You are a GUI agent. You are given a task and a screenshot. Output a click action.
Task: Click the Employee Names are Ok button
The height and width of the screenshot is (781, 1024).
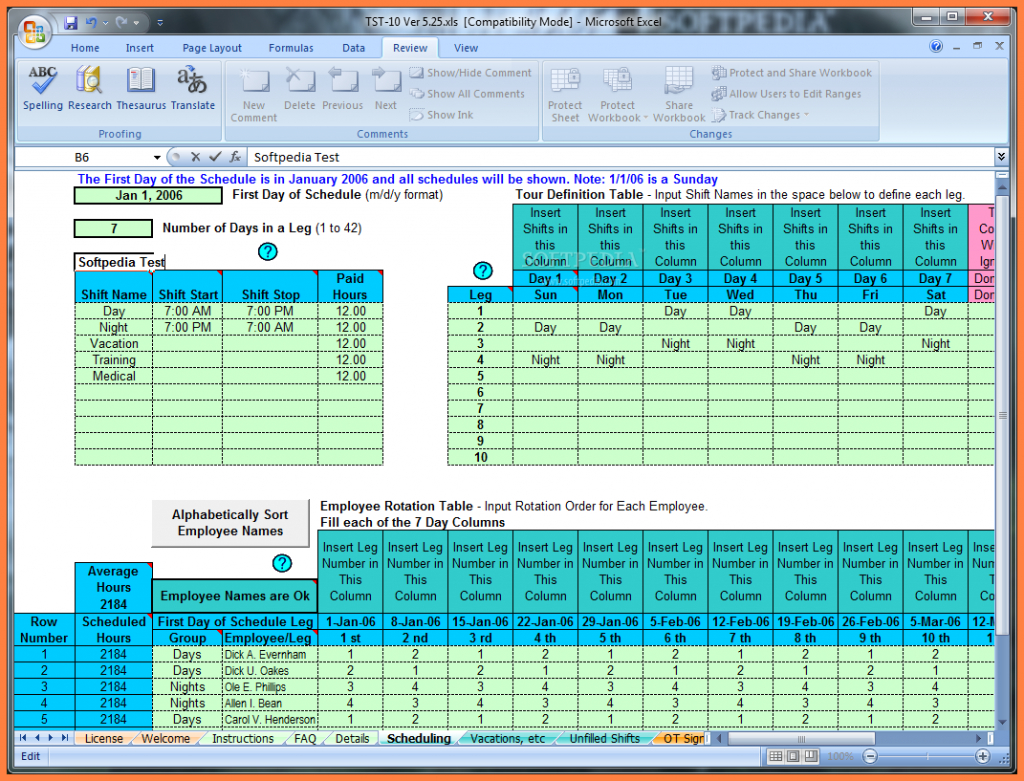235,596
